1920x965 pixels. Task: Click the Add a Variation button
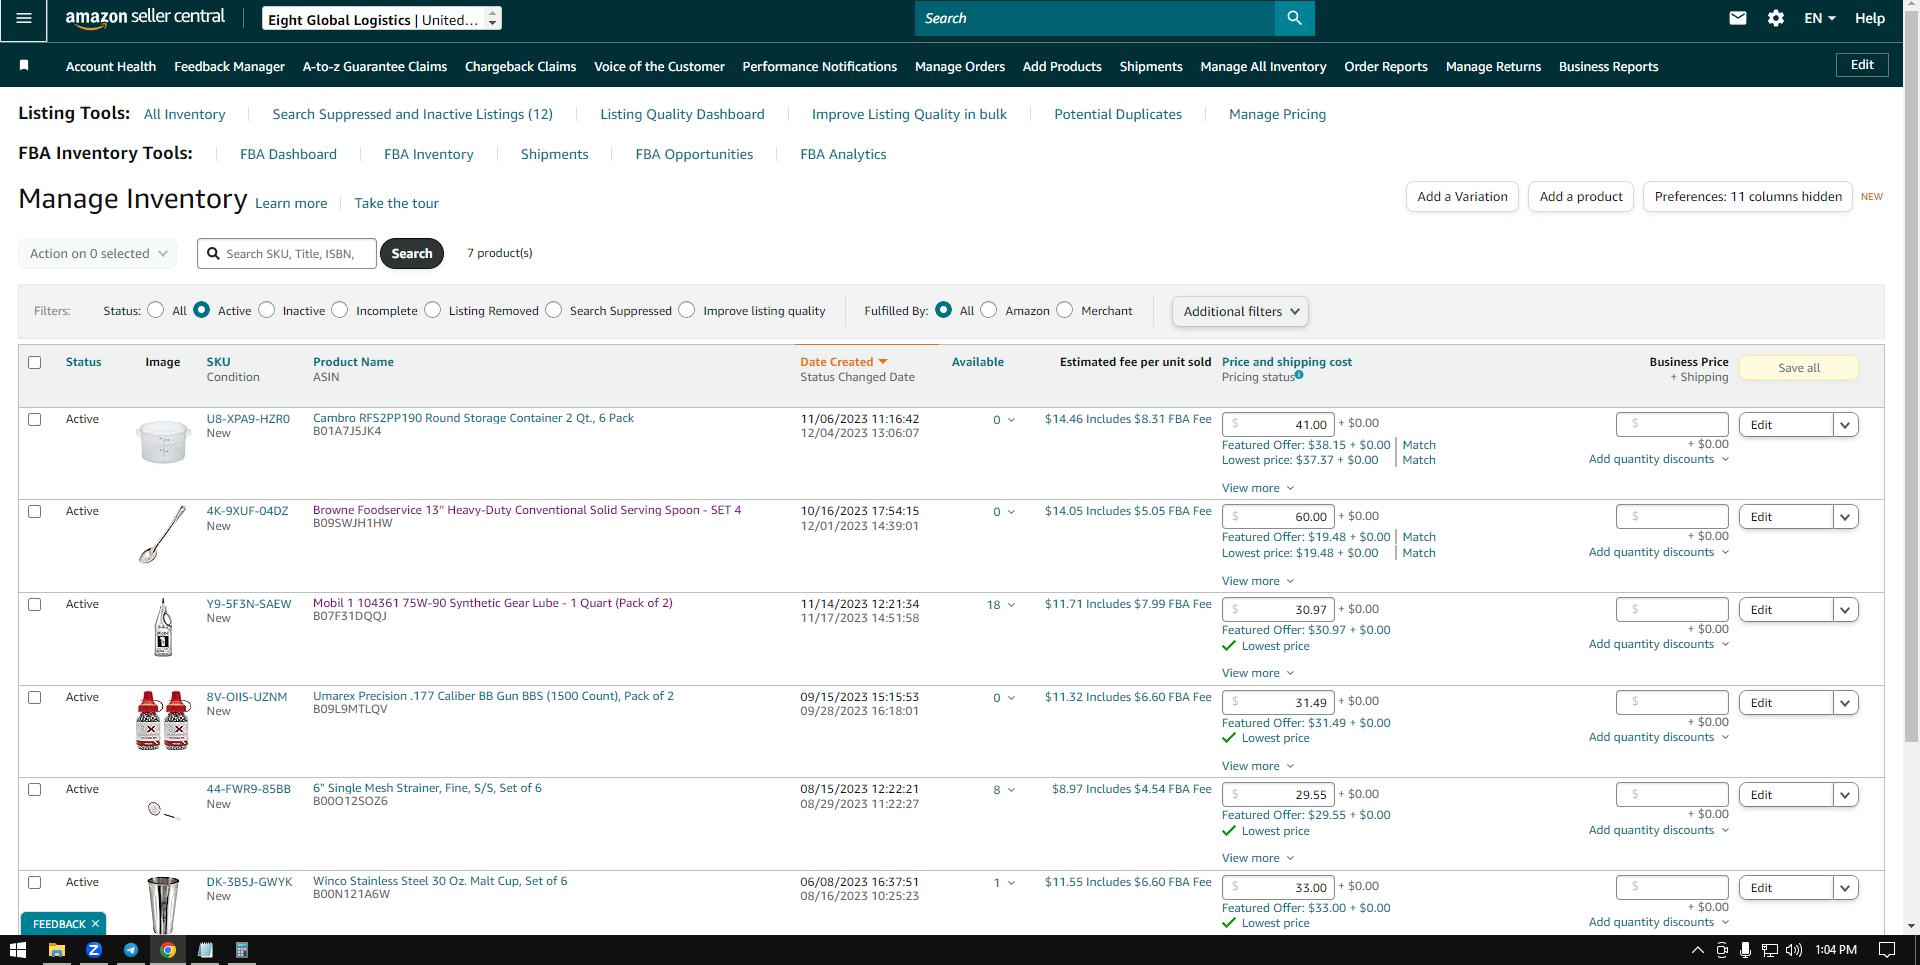1462,196
